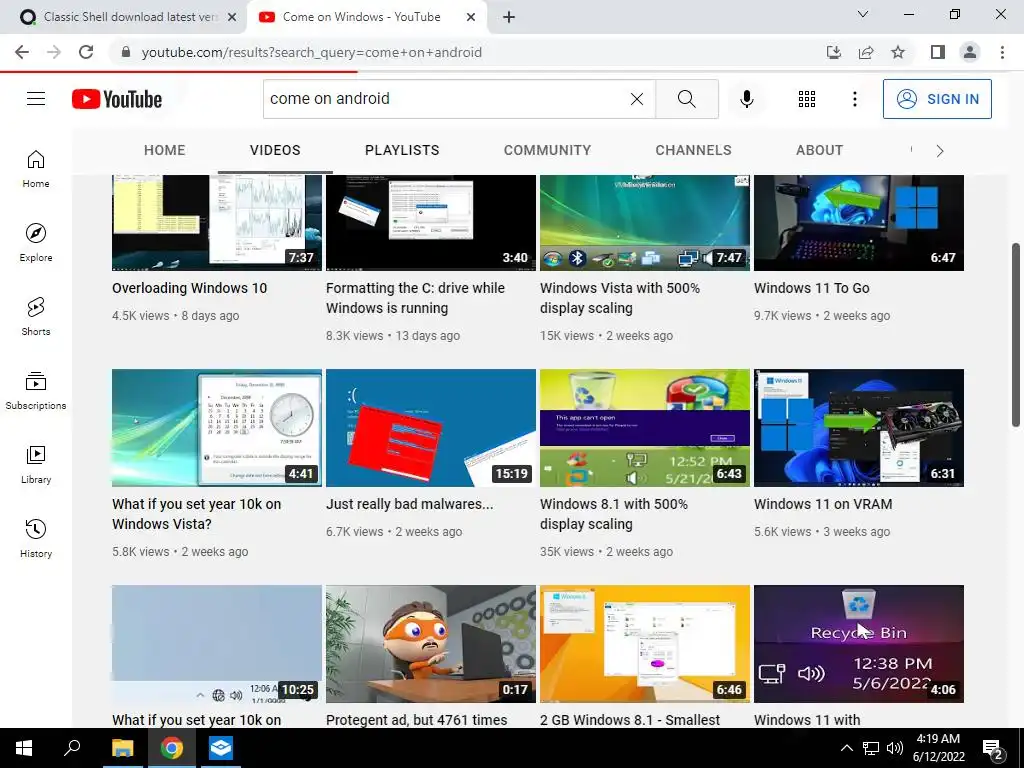This screenshot has width=1024, height=768.
Task: Click the Chrome taskbar icon
Action: click(x=172, y=748)
